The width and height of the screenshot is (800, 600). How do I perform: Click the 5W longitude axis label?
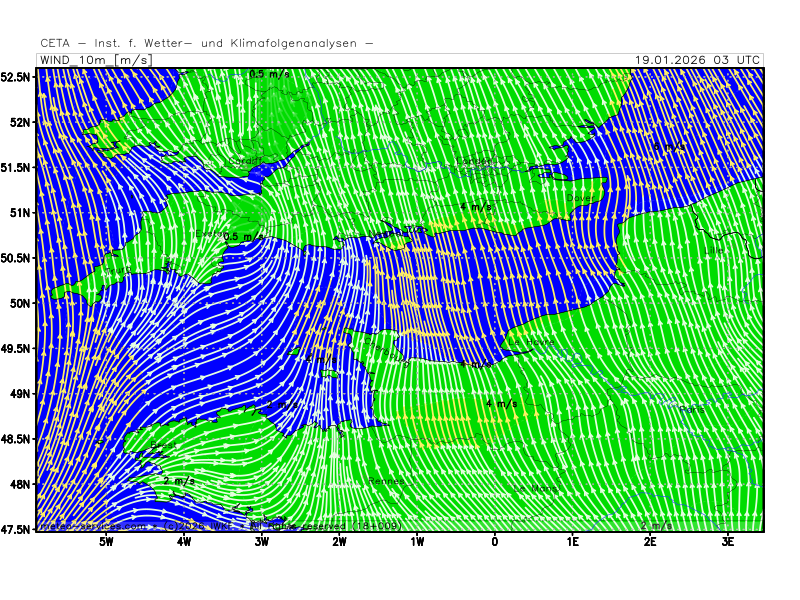click(105, 543)
